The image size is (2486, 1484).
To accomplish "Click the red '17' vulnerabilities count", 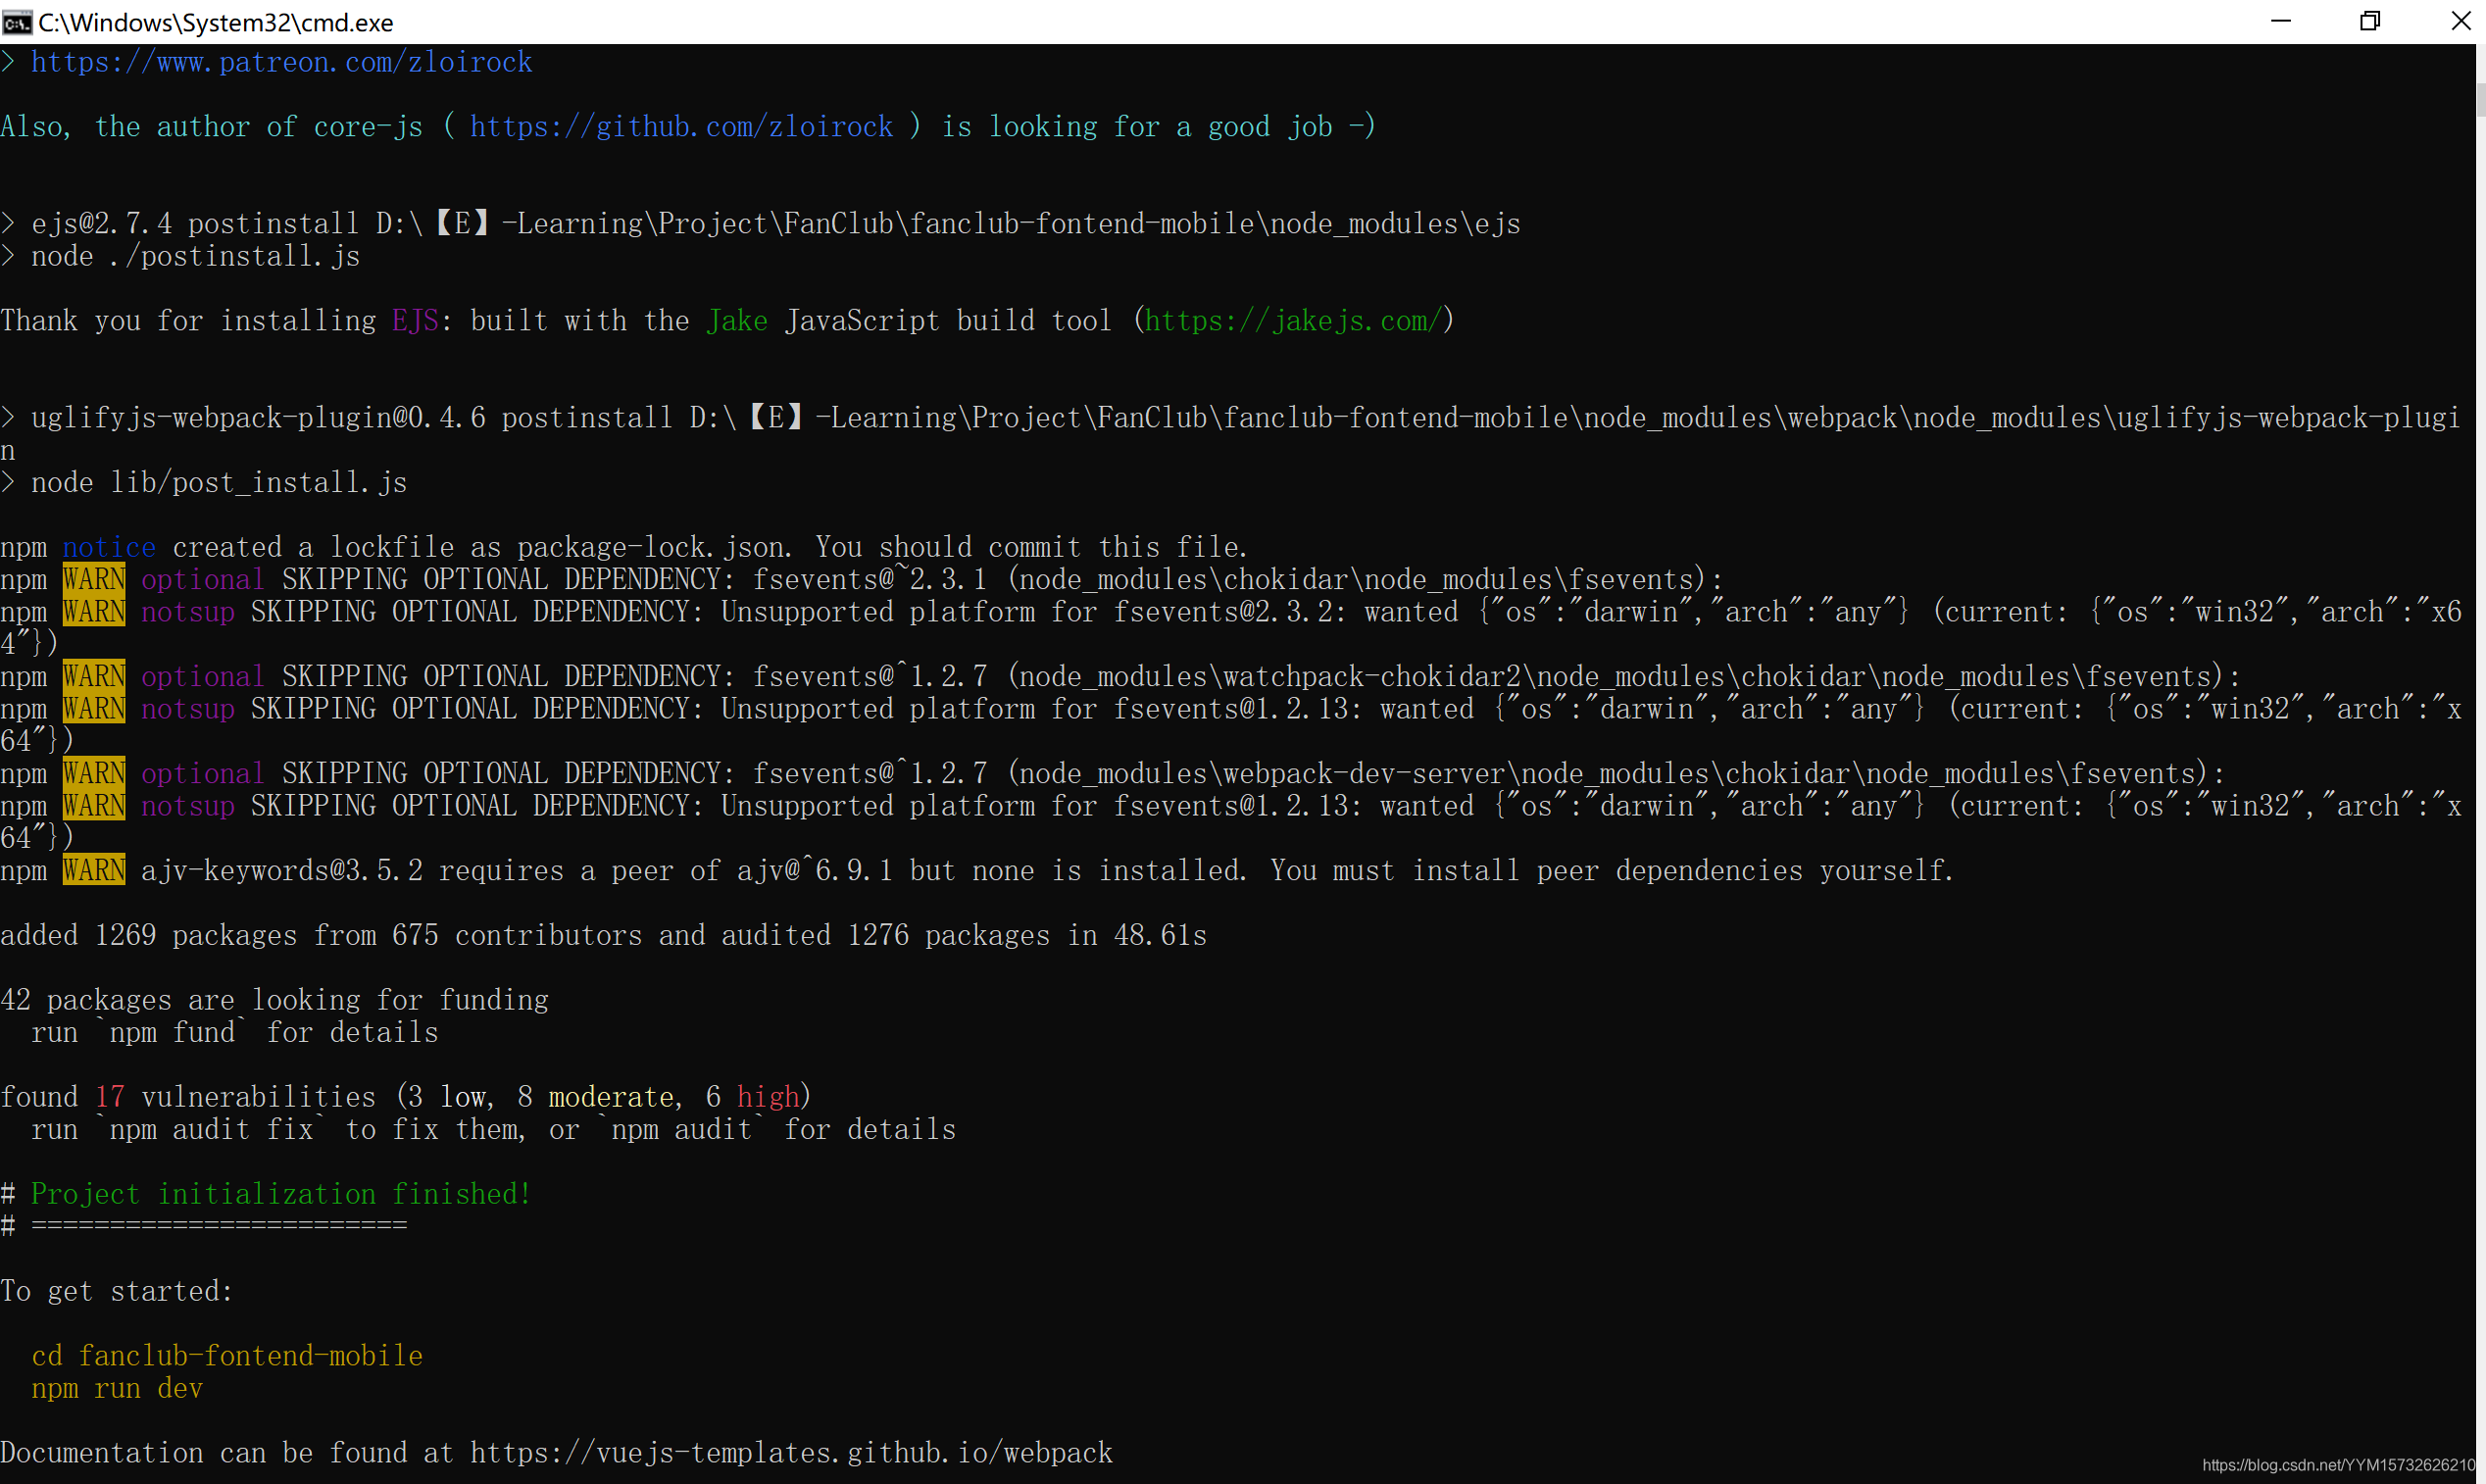I will [x=110, y=1097].
